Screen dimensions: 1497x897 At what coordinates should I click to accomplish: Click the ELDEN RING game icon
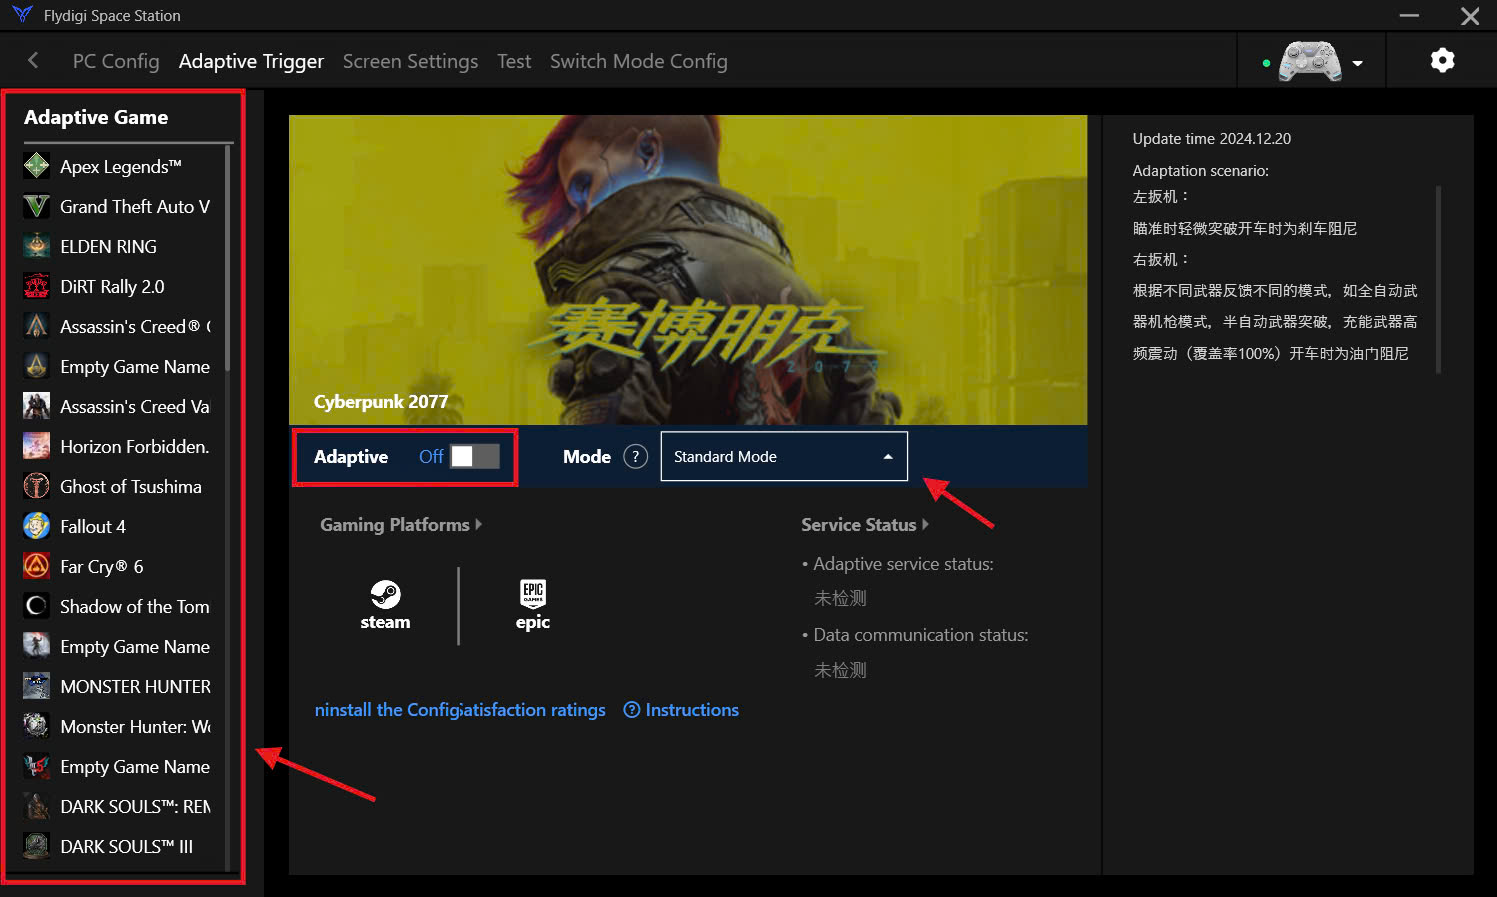click(x=36, y=246)
